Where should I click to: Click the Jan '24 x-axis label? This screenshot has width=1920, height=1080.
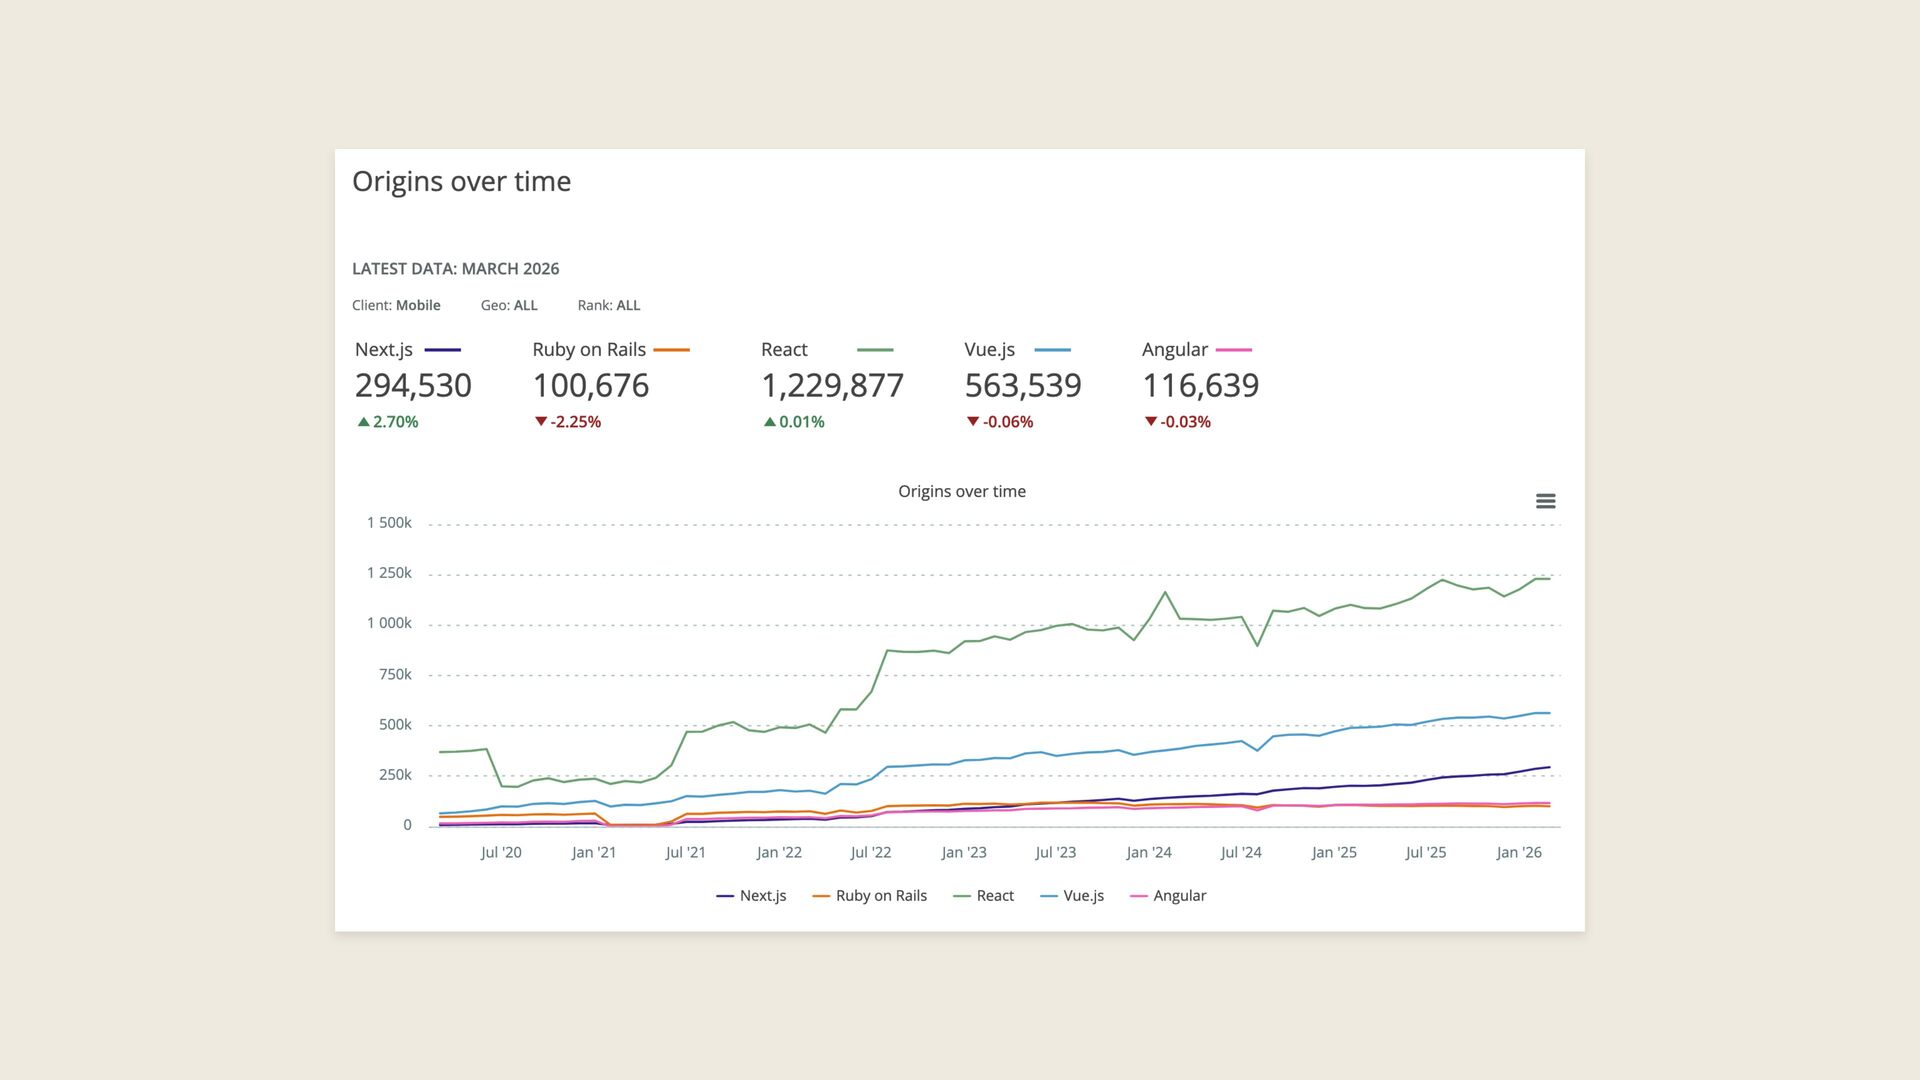pos(1148,853)
